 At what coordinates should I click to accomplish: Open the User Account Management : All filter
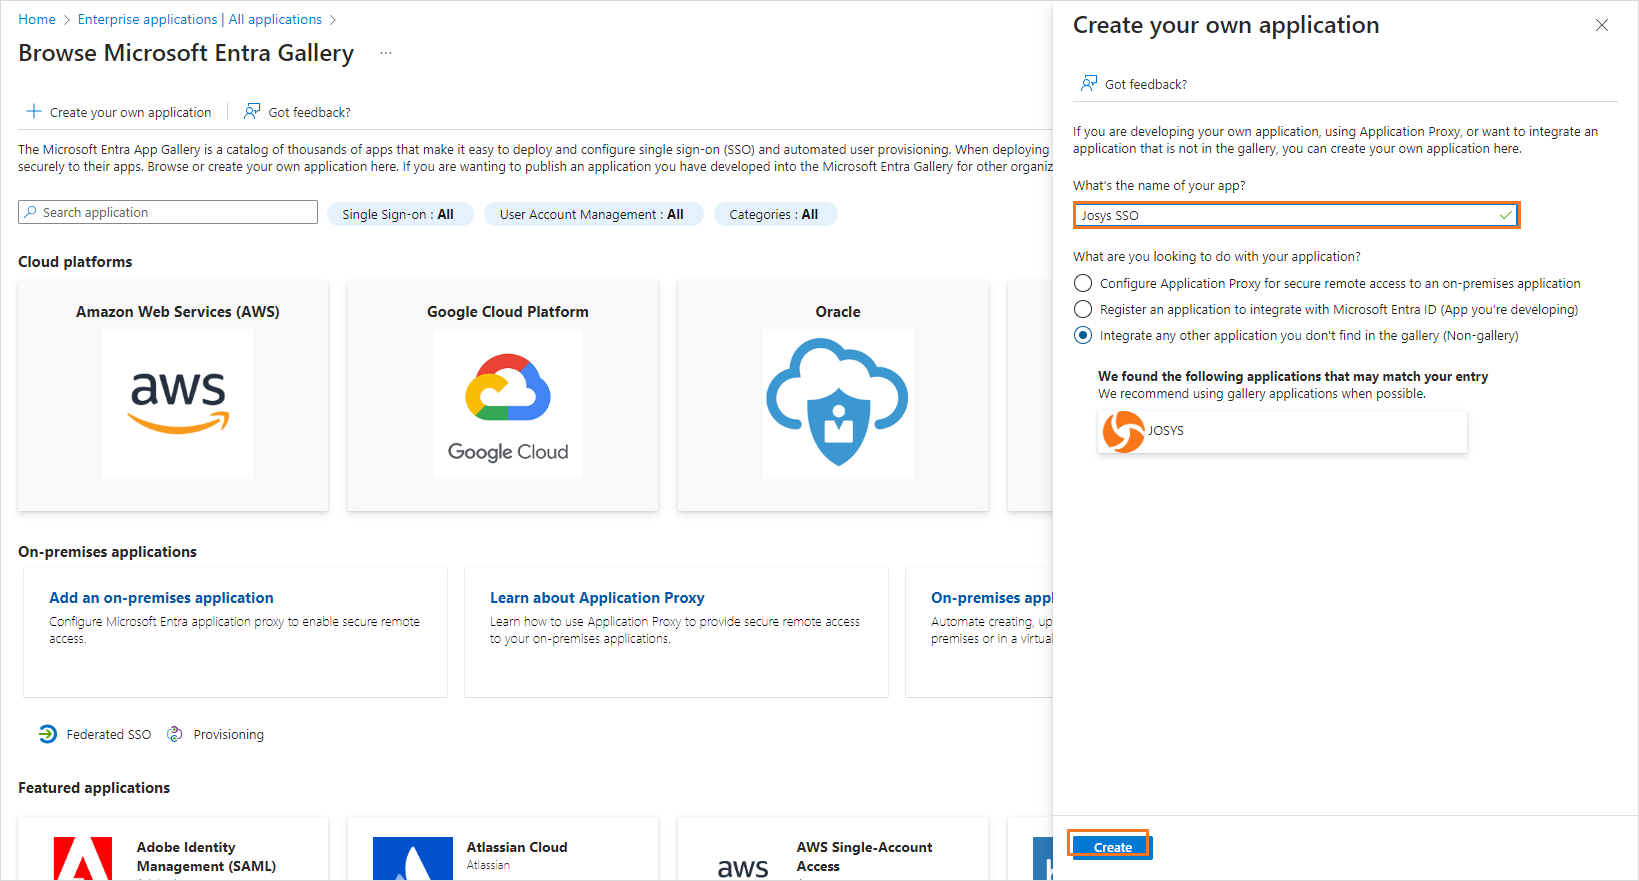pos(593,214)
